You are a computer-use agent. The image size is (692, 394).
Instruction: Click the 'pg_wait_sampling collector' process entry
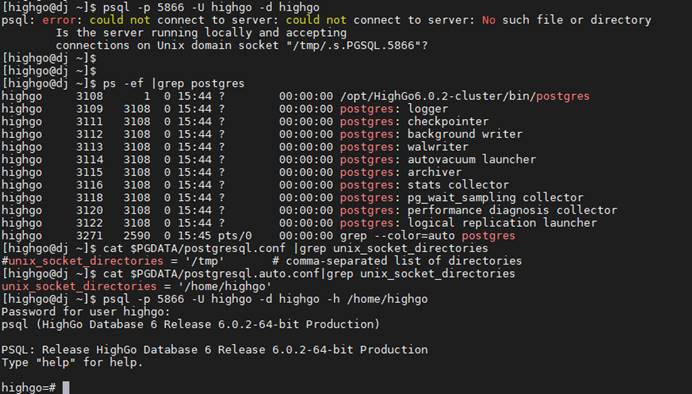pos(495,198)
